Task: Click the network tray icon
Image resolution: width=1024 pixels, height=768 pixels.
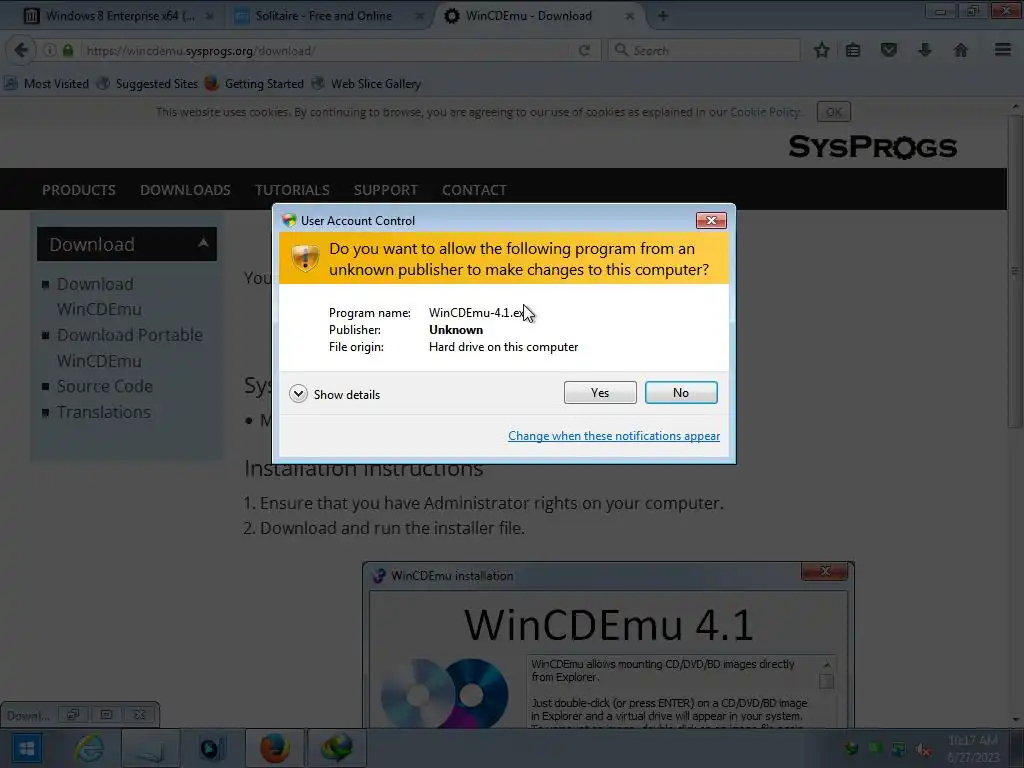Action: tap(899, 749)
